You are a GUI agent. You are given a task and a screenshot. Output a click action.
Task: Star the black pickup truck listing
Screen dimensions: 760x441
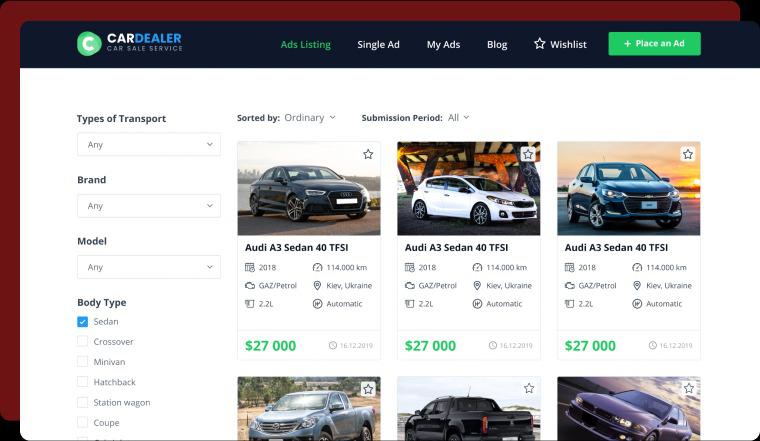529,388
